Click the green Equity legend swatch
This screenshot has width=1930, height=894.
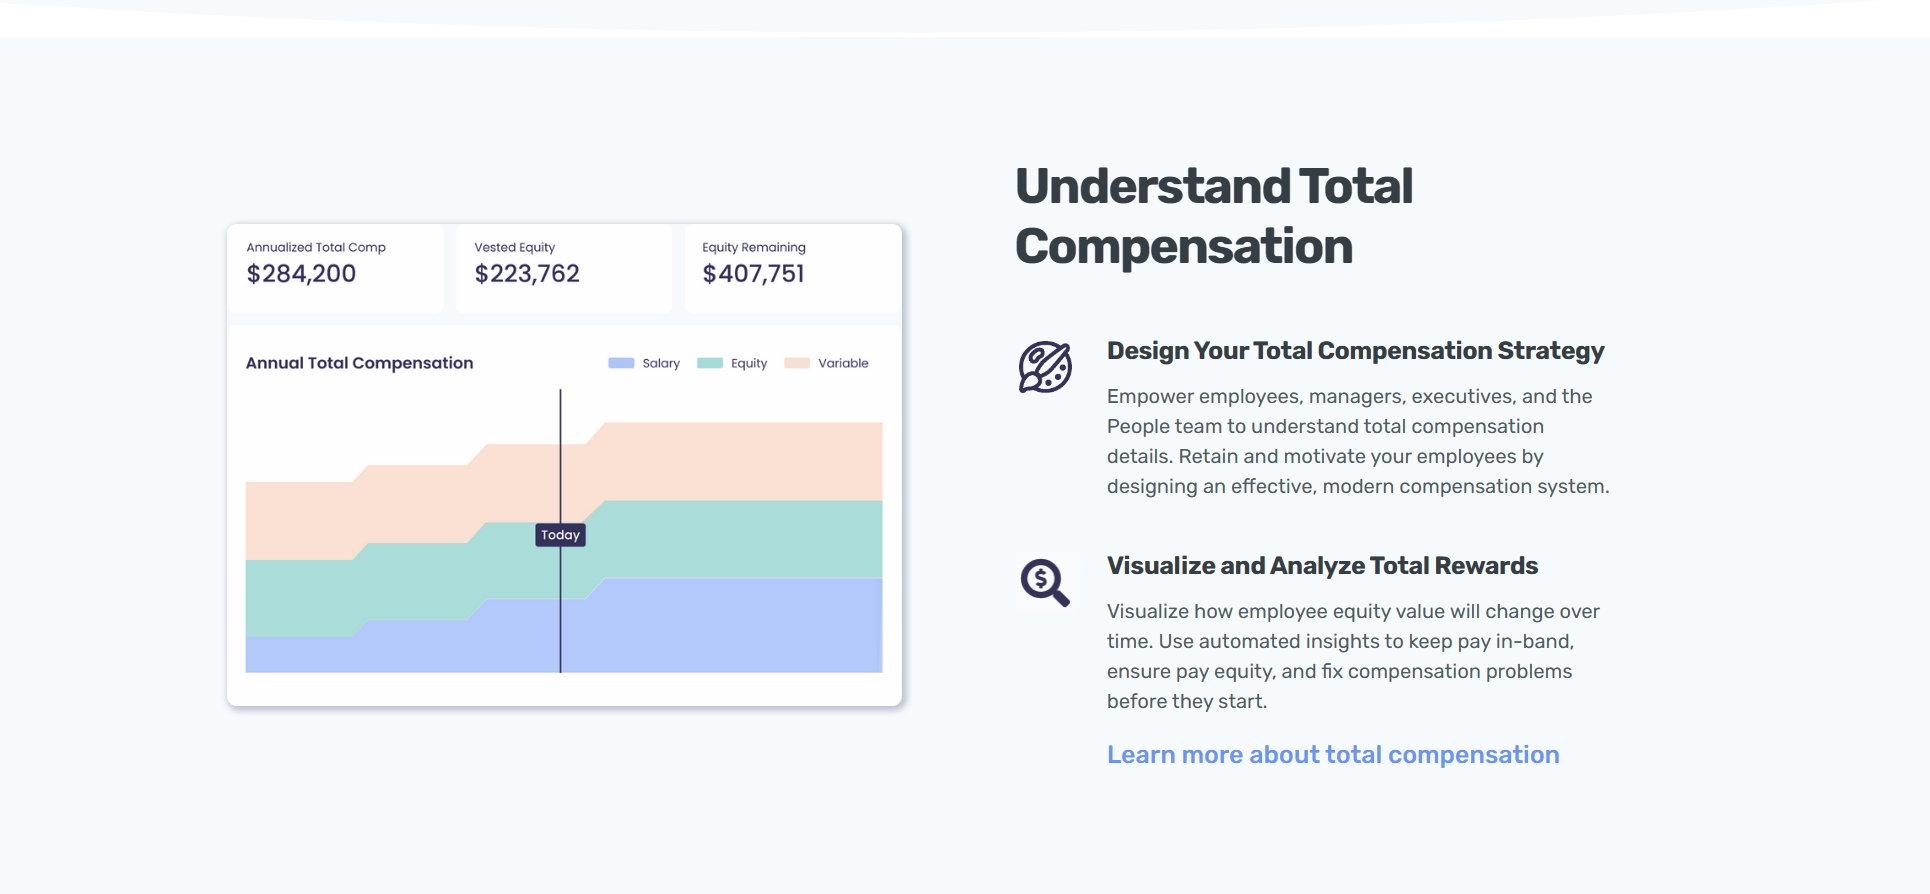710,363
